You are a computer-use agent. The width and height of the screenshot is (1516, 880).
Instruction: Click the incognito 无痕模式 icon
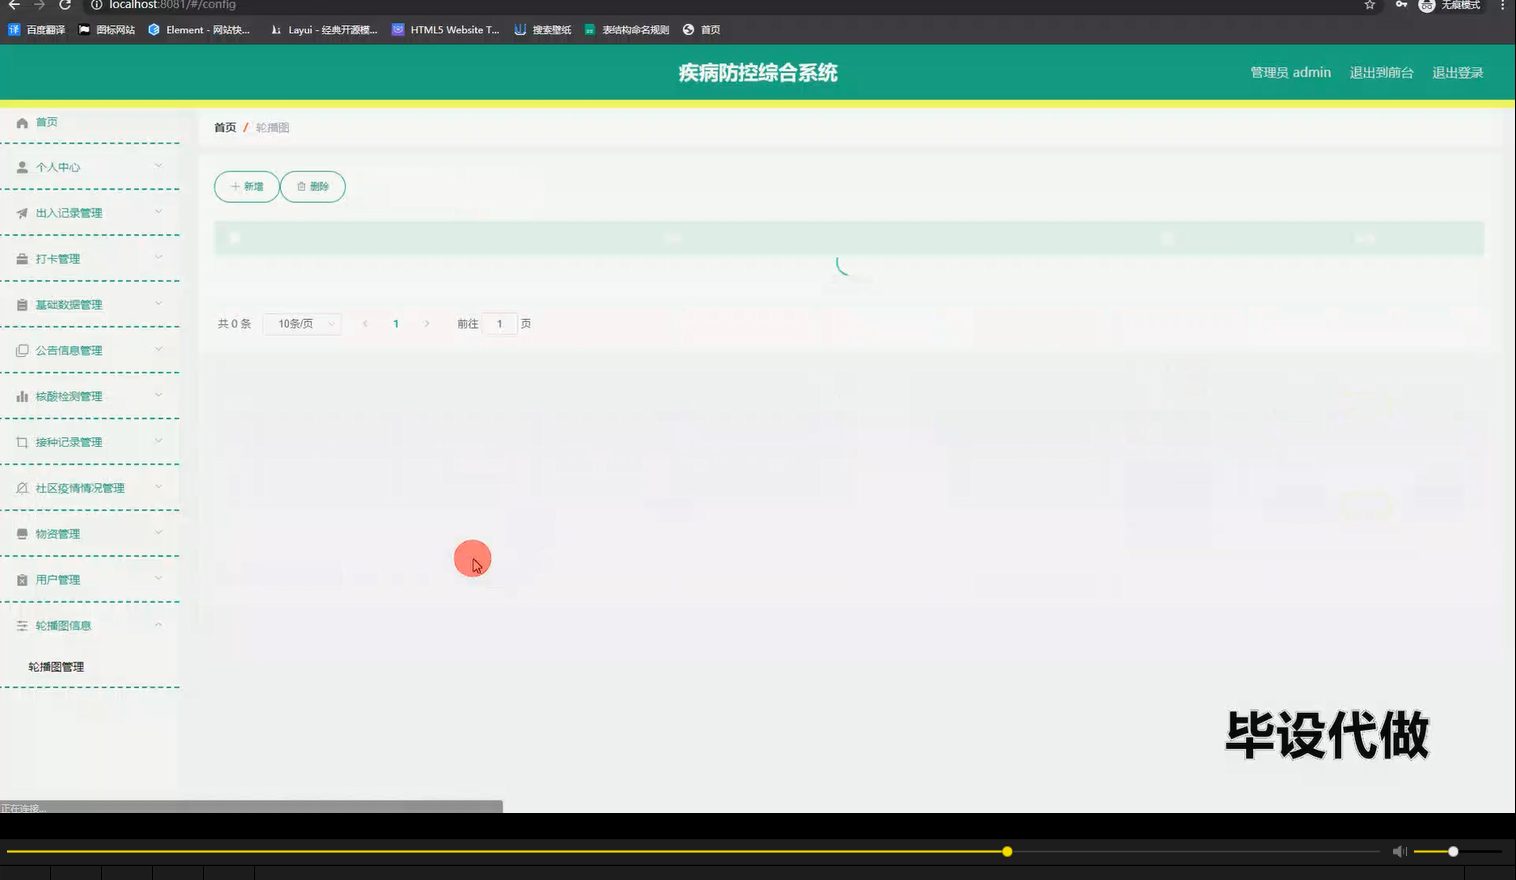1427,5
